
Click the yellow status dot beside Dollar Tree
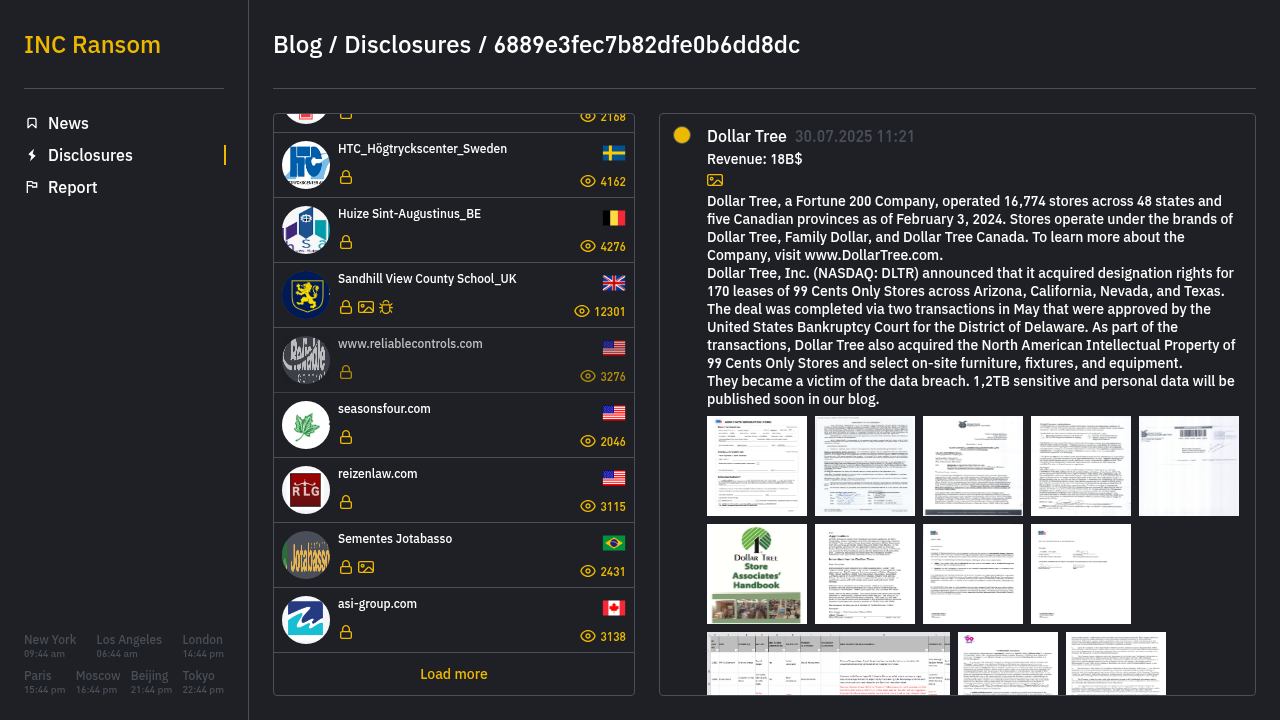(x=682, y=135)
